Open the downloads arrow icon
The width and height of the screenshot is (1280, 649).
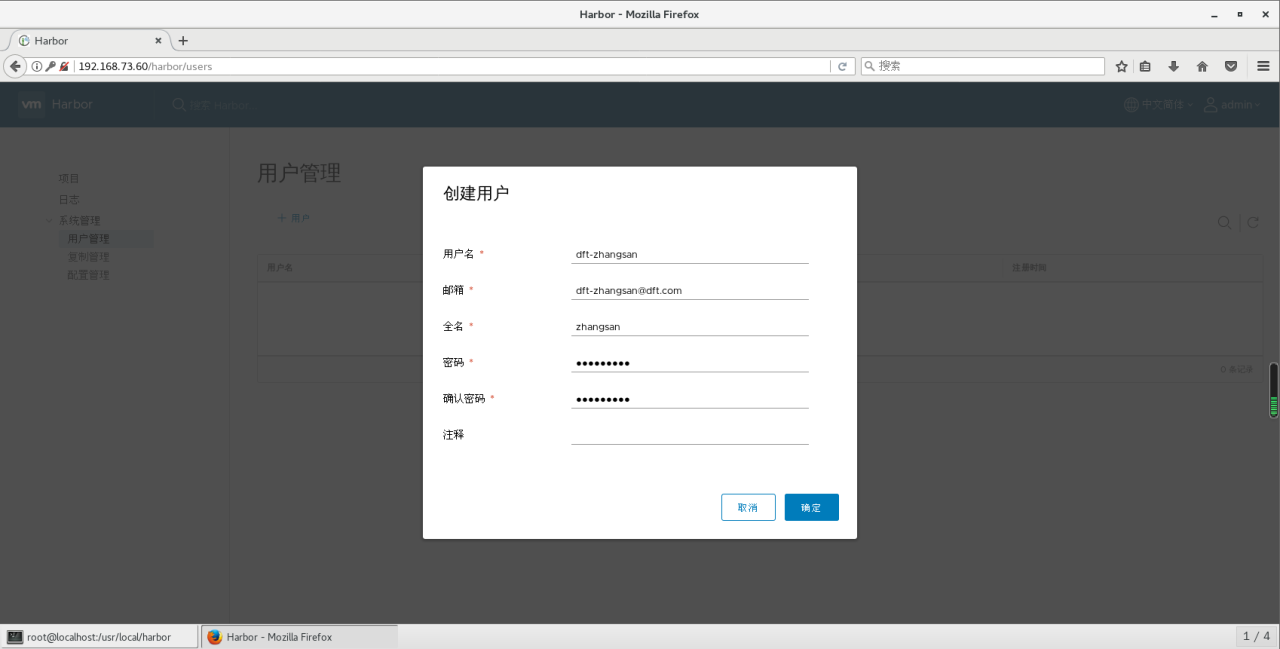(1172, 65)
